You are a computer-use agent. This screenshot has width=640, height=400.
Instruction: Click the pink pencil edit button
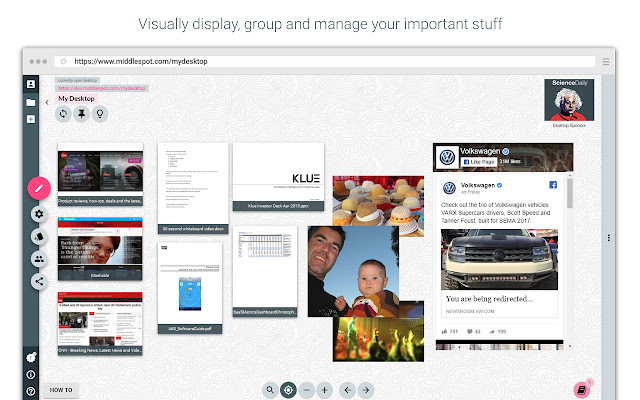[39, 188]
